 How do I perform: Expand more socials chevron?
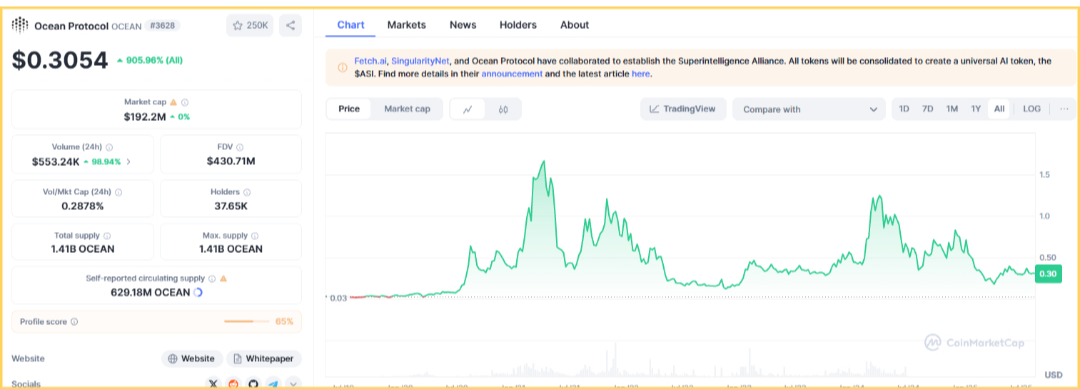tap(294, 384)
